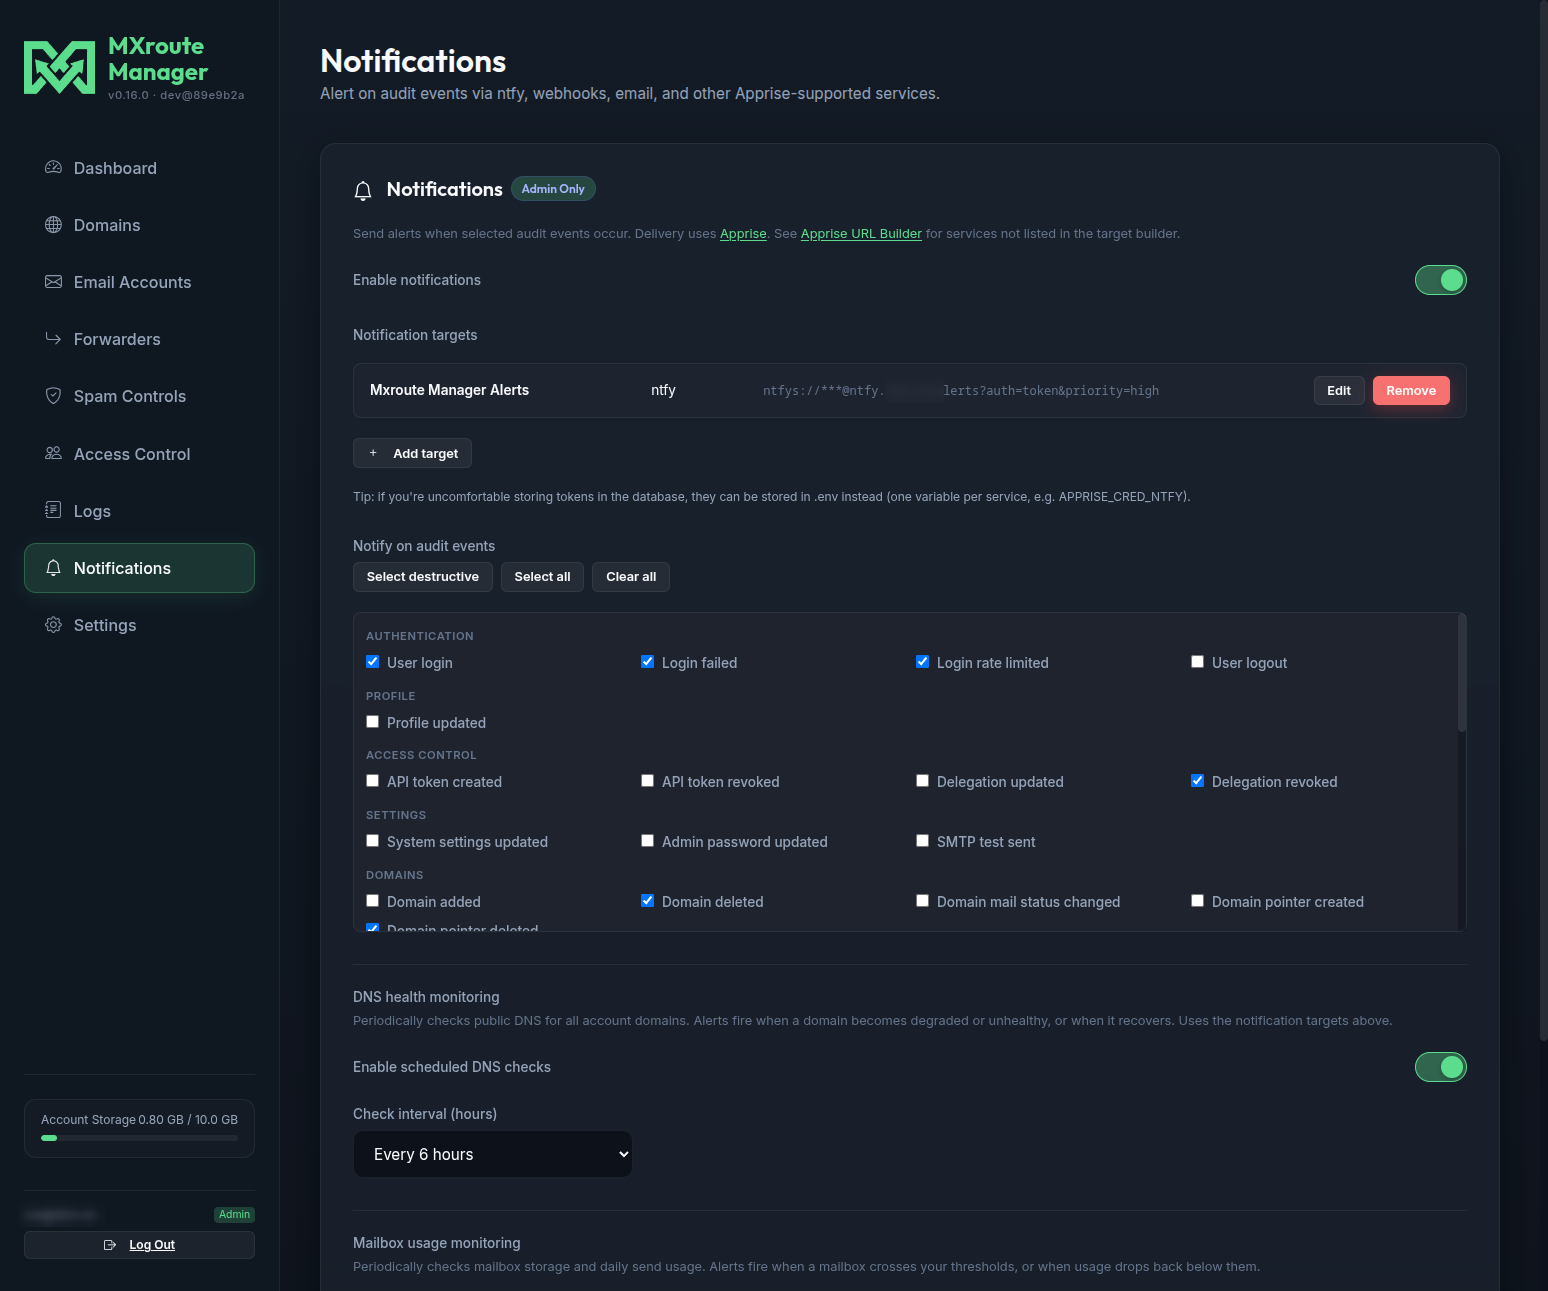Open the Check interval hours dropdown

click(493, 1154)
